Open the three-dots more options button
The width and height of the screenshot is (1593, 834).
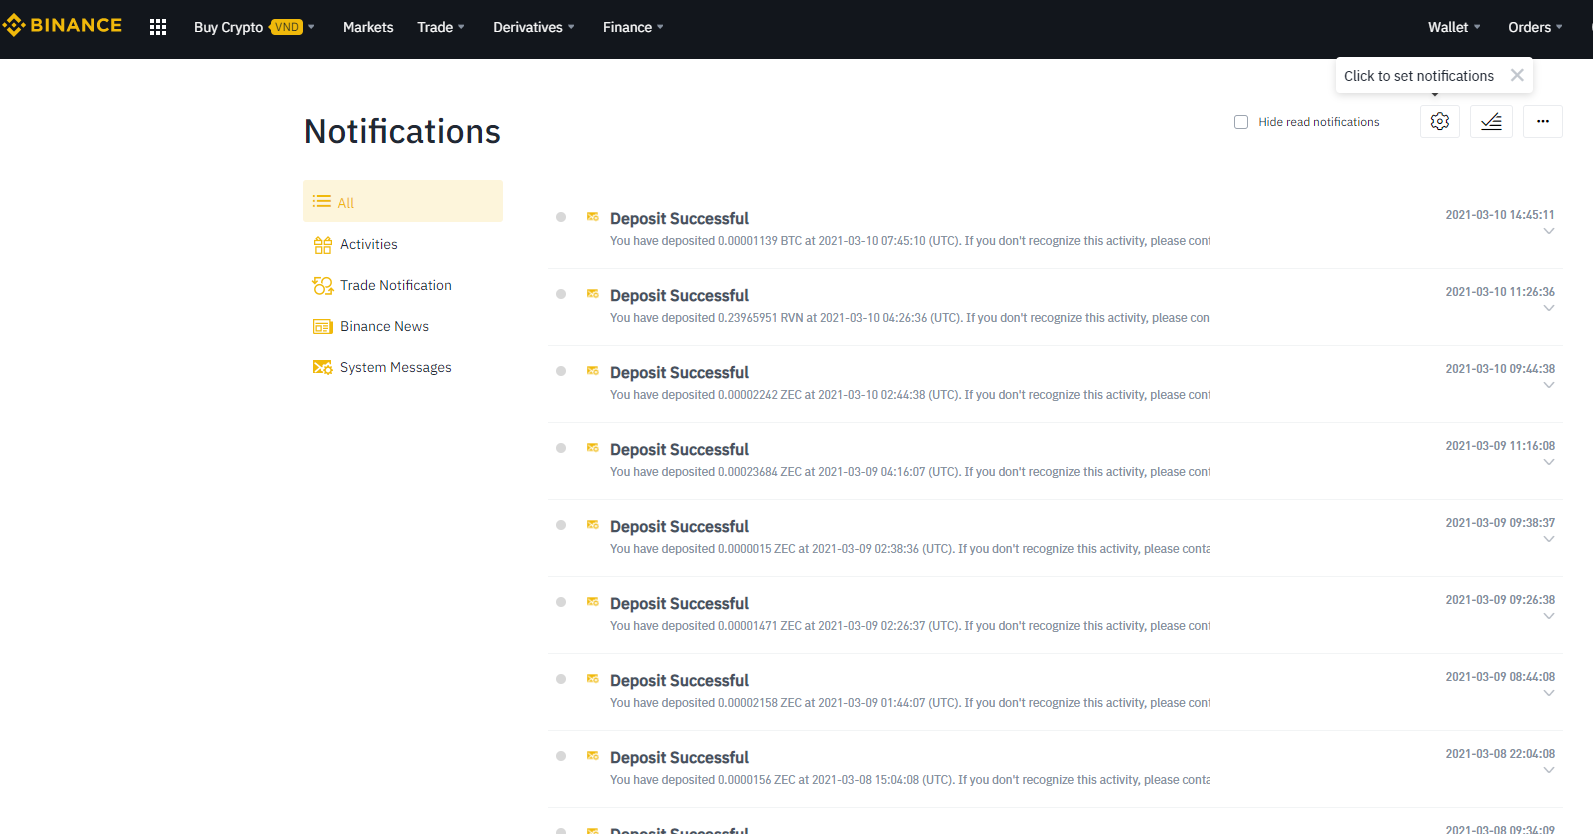1542,121
